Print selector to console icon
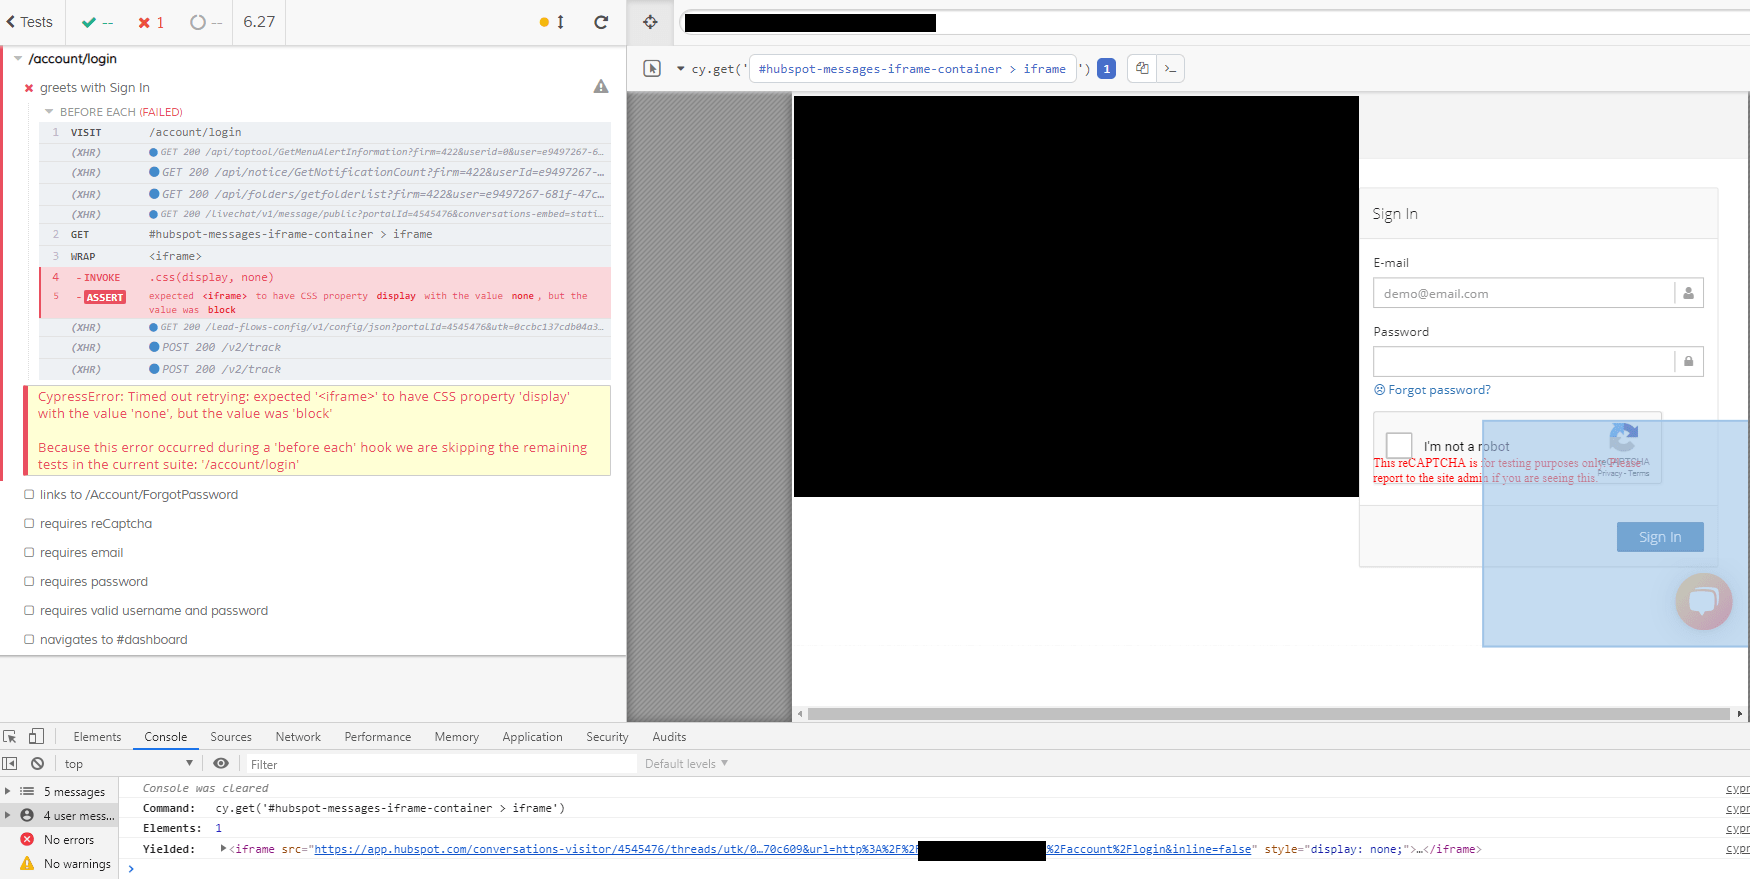Screen dimensions: 1750x879 click(x=1170, y=68)
